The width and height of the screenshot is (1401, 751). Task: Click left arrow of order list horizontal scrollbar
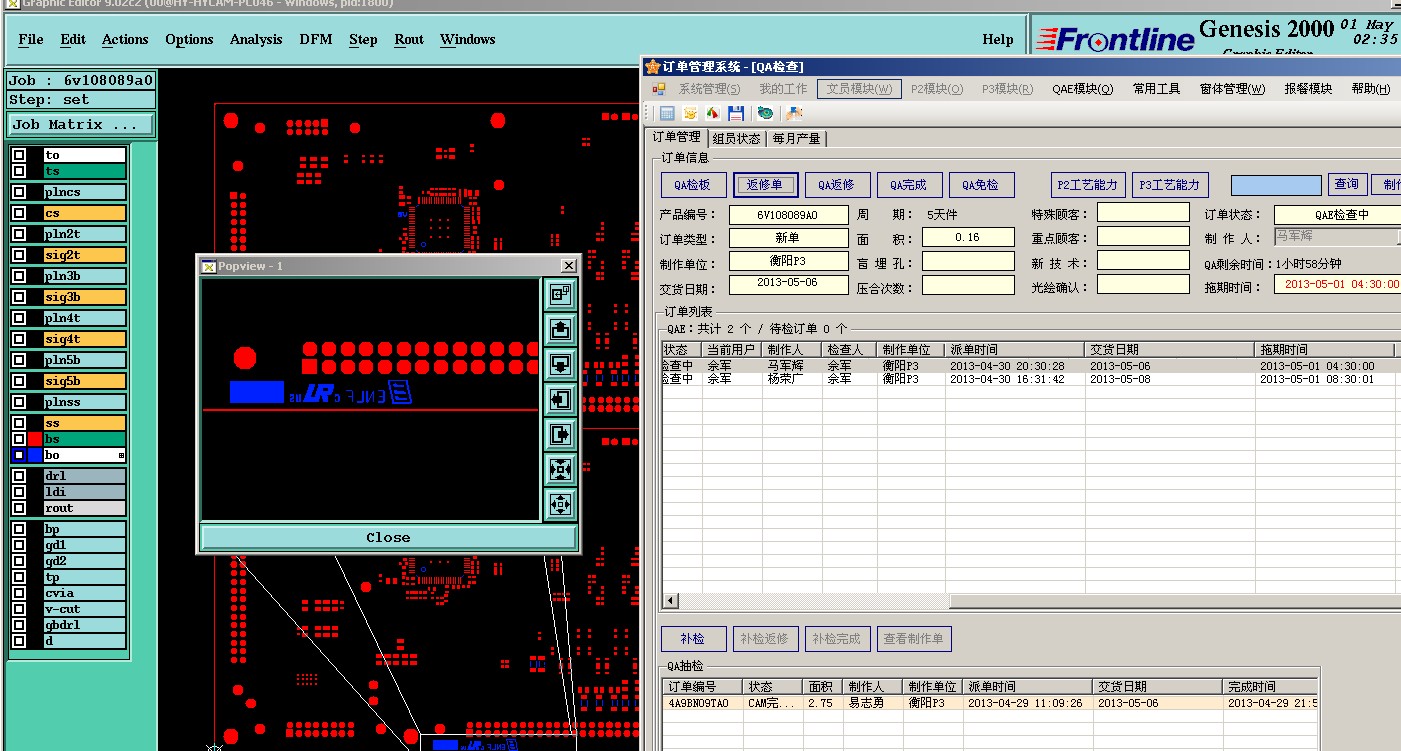670,602
